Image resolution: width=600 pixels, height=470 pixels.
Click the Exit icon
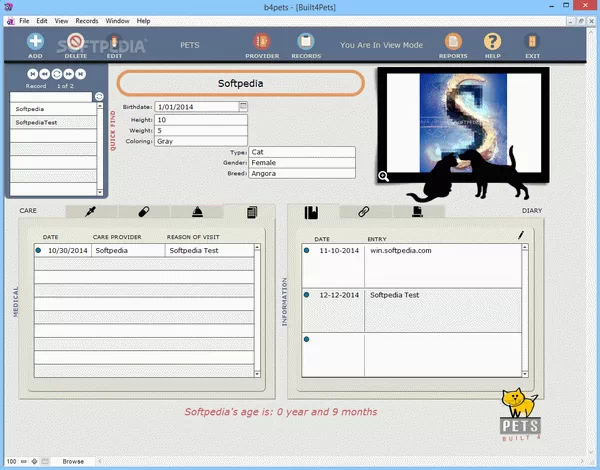pos(532,42)
